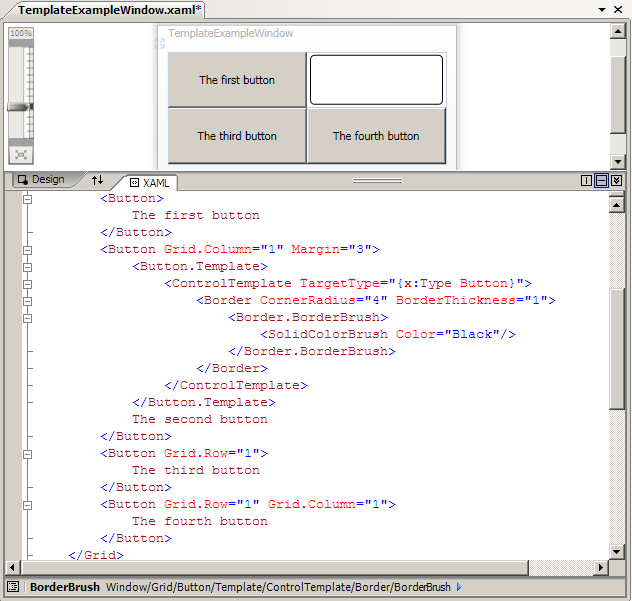Click XAML editor scroll down arrow
Viewport: 632px width, 601px height.
coord(617,551)
